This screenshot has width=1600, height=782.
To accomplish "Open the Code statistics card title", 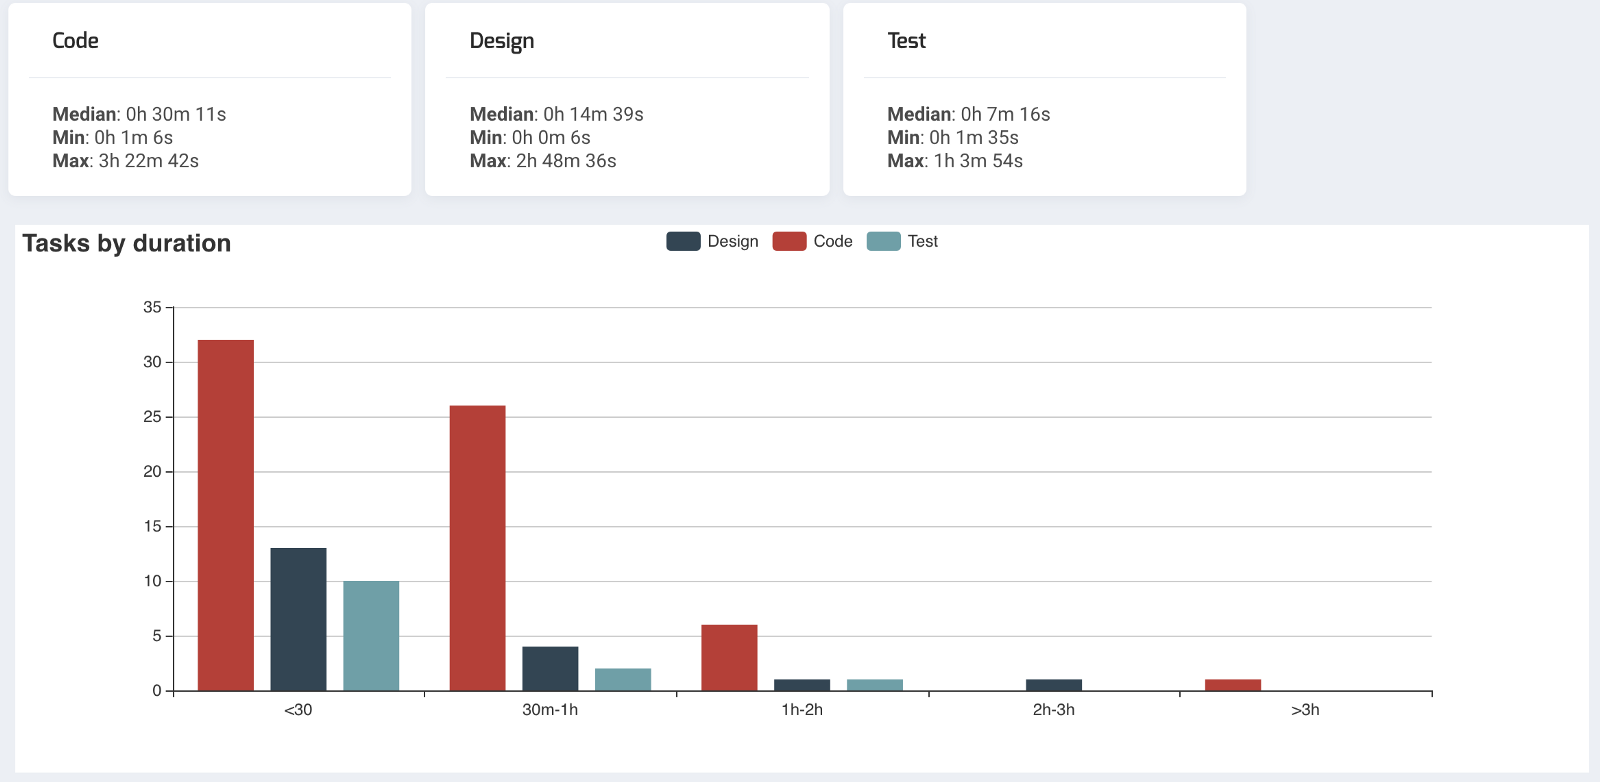I will 76,41.
